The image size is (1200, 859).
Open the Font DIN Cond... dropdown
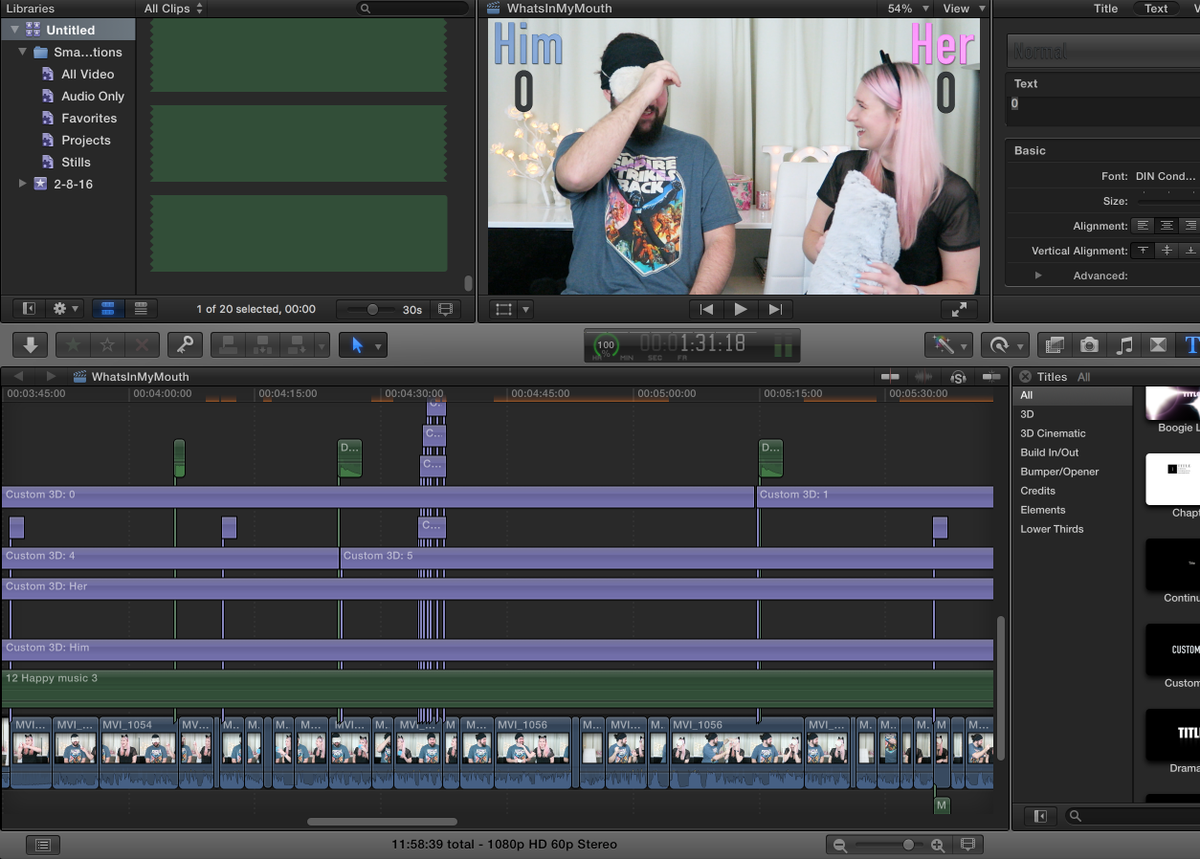tap(1166, 176)
